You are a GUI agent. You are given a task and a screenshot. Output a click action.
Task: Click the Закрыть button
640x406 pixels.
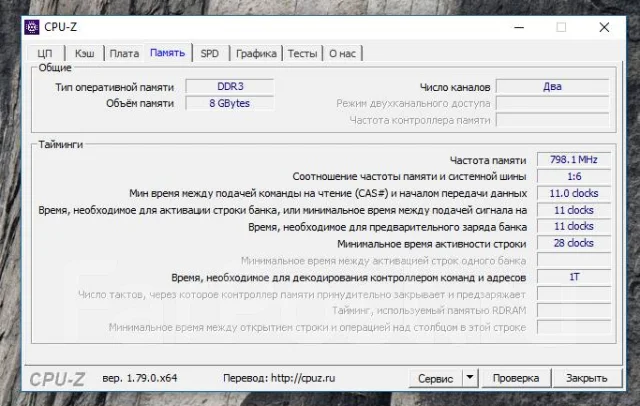587,378
